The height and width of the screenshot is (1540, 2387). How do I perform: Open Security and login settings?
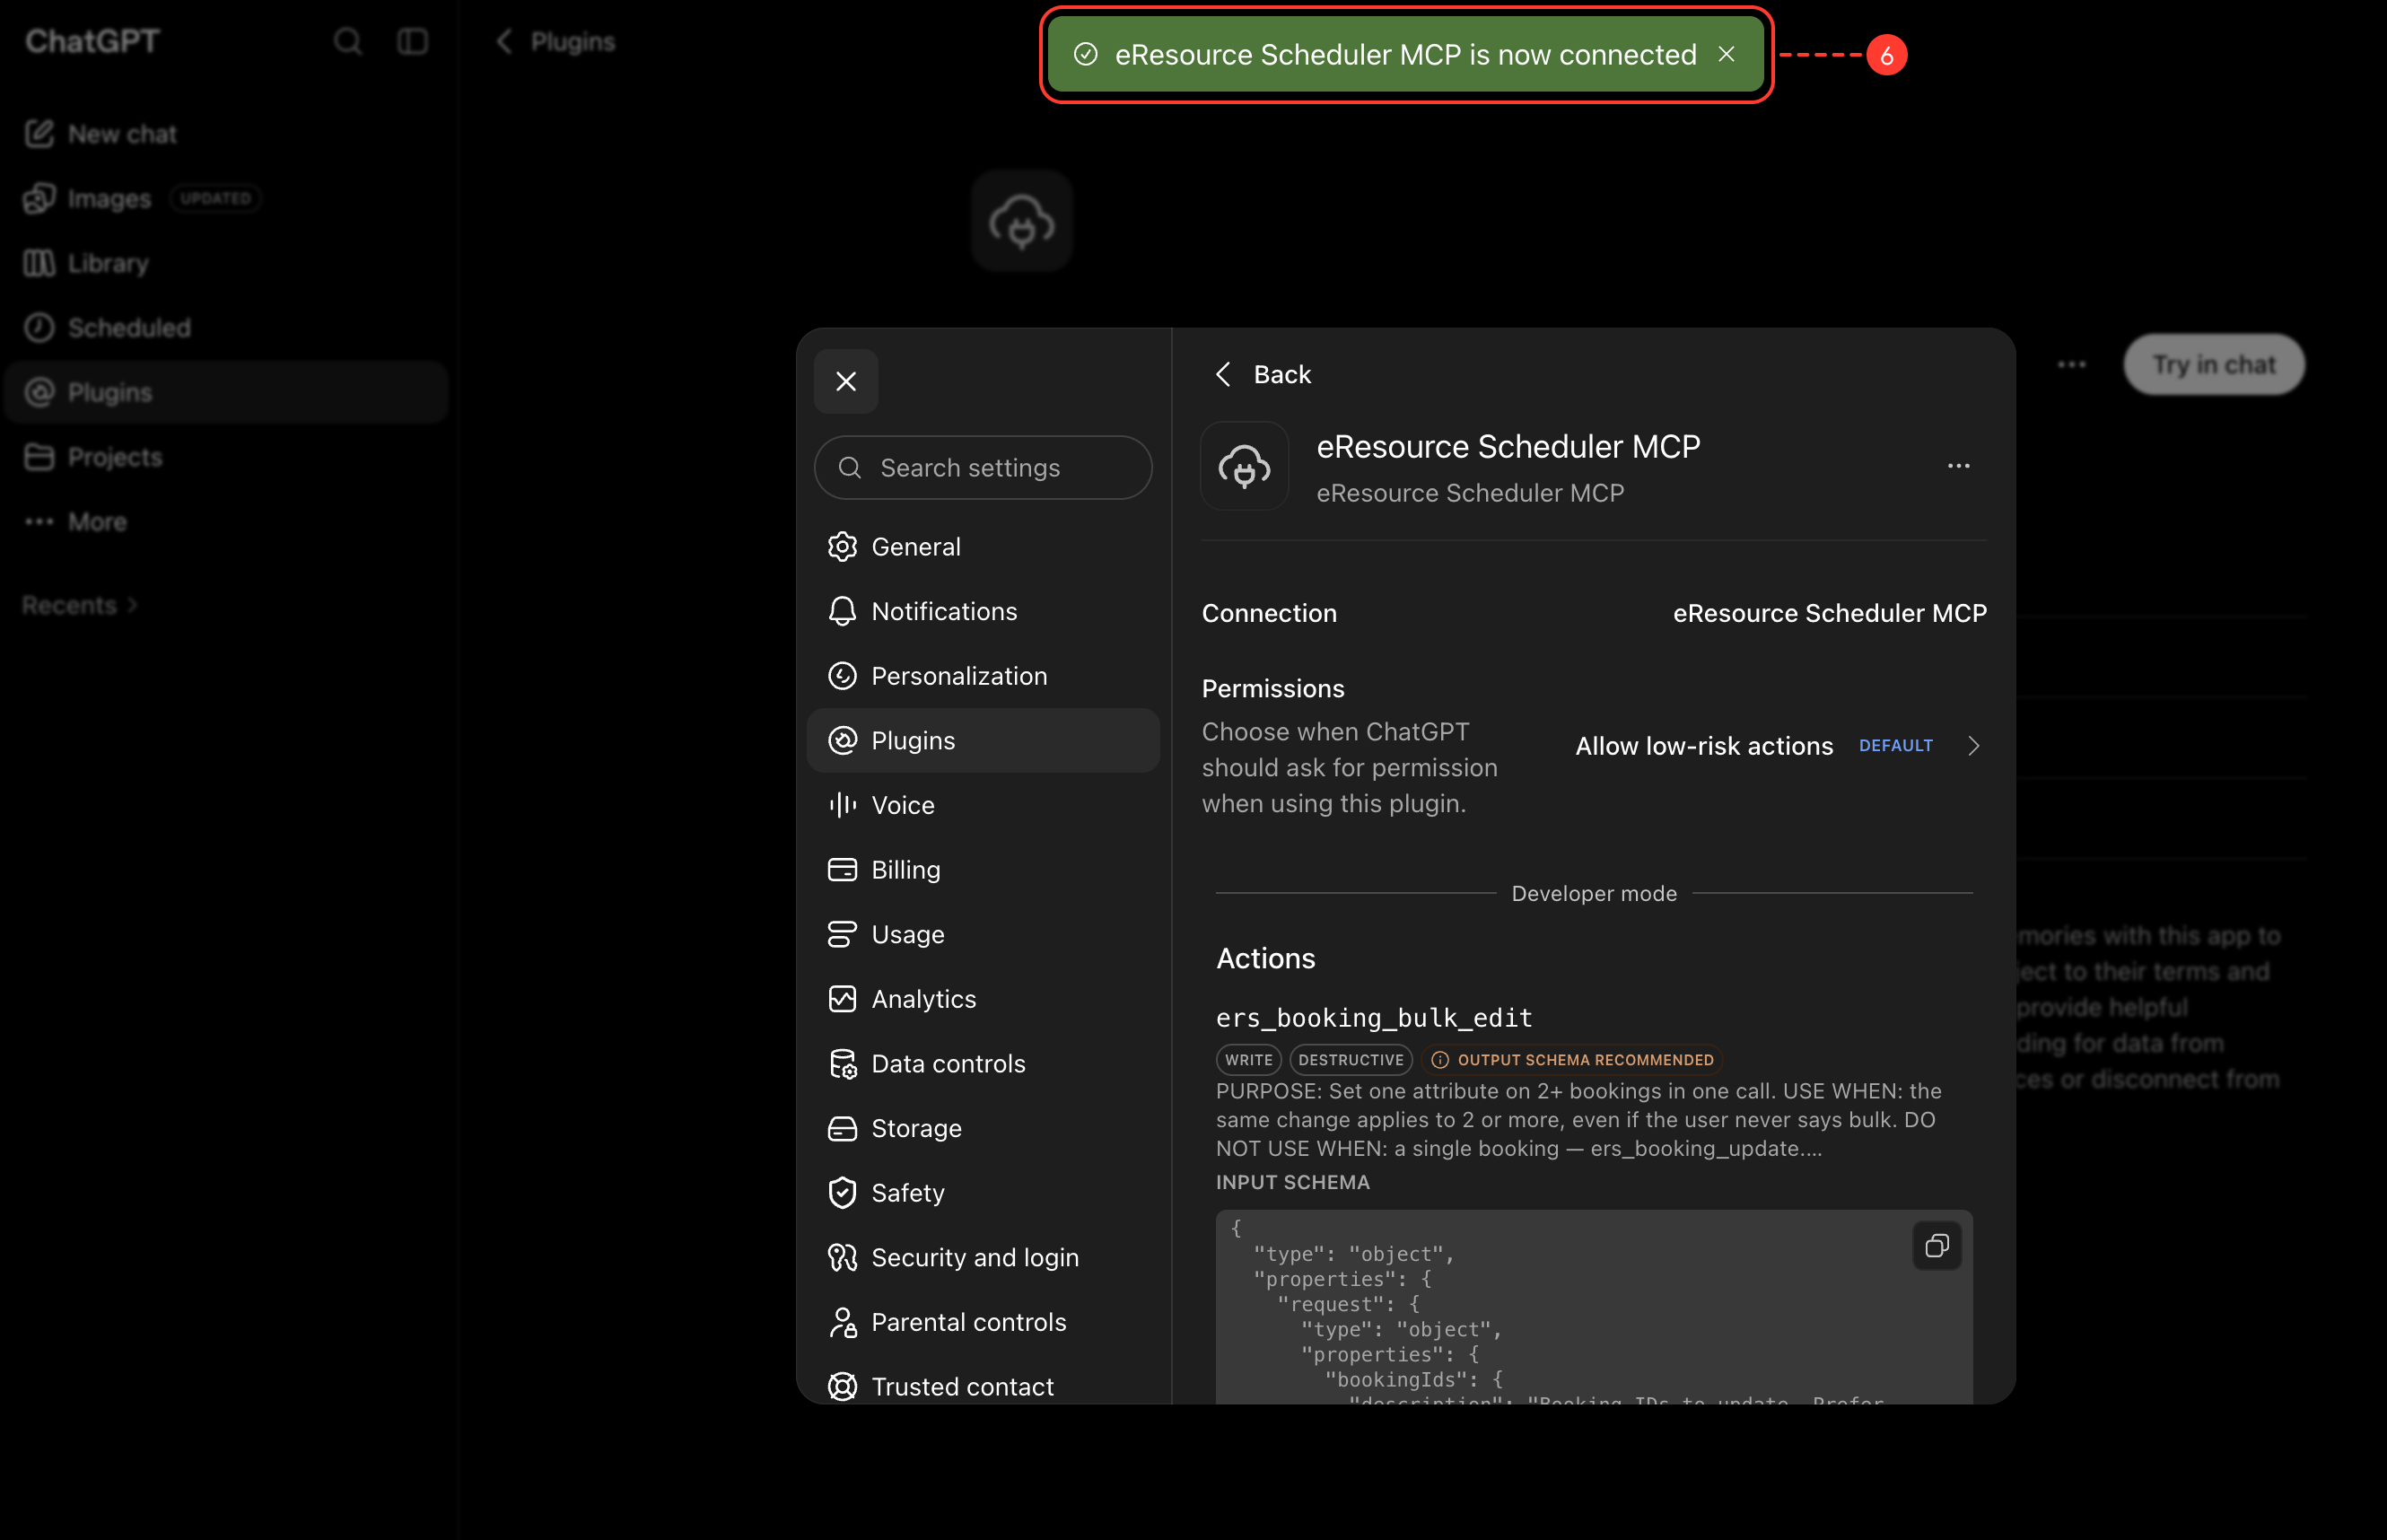(983, 1257)
